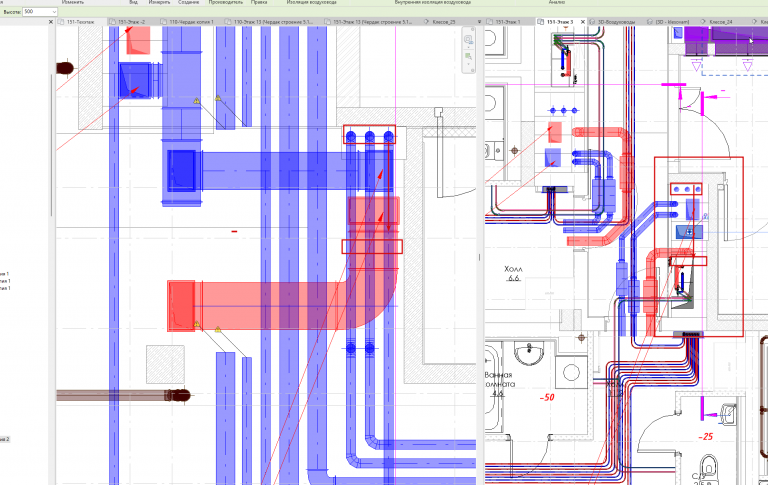Click the Проводитель ribbon panel label

225,2
